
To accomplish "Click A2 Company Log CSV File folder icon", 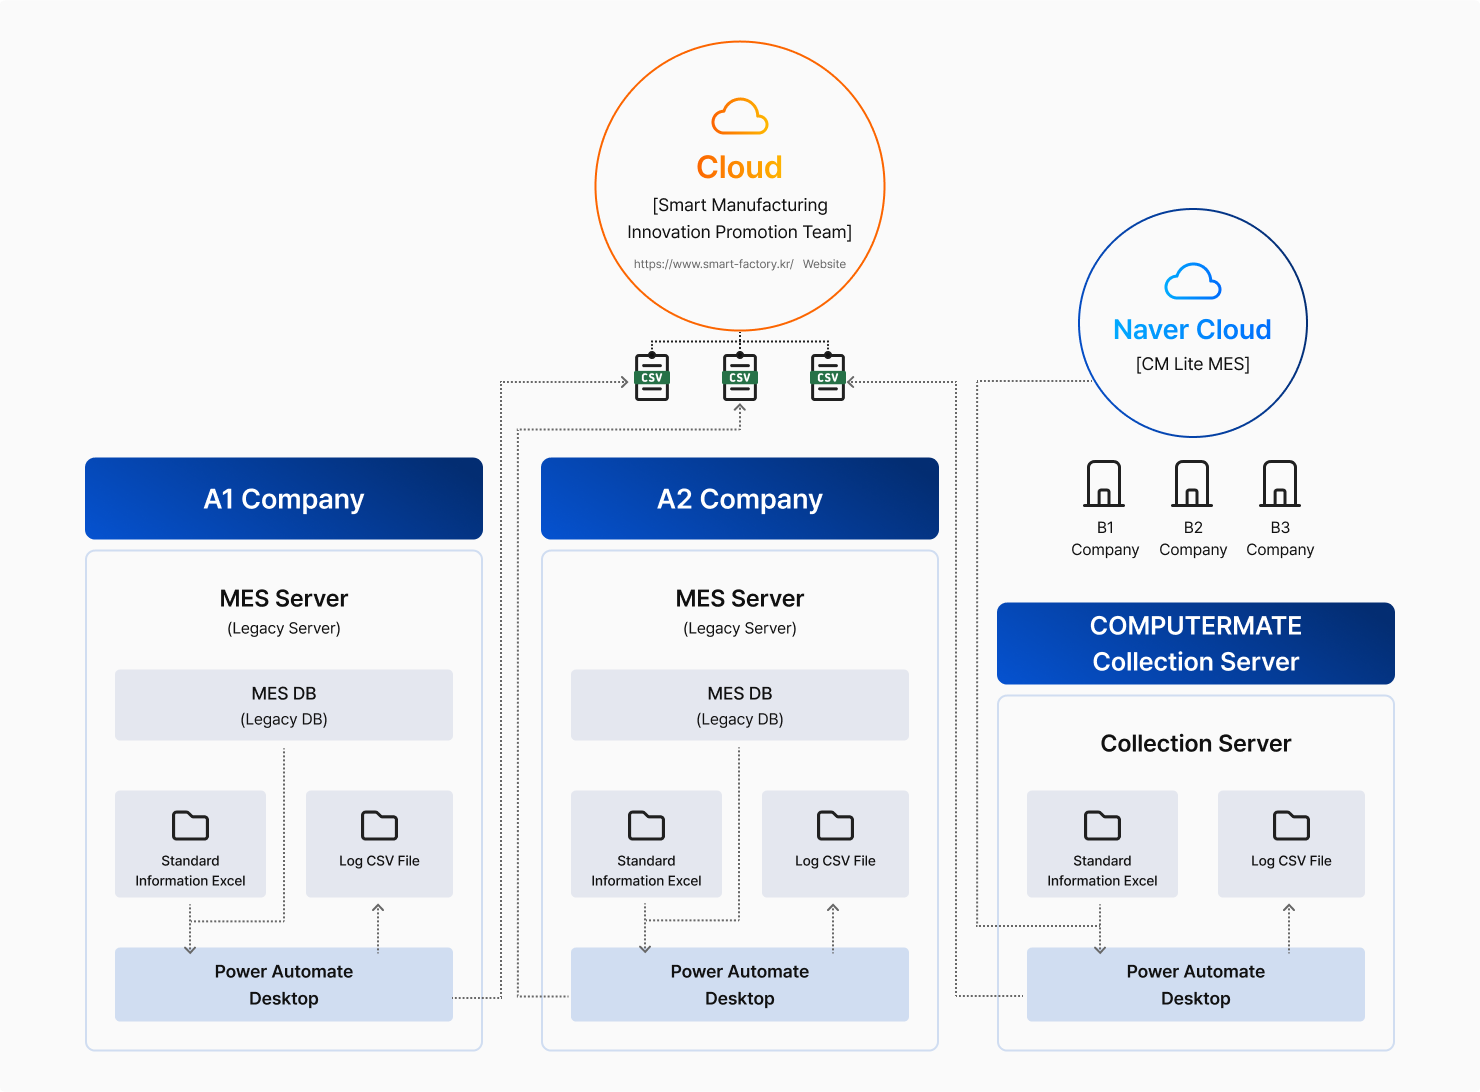I will [x=835, y=826].
